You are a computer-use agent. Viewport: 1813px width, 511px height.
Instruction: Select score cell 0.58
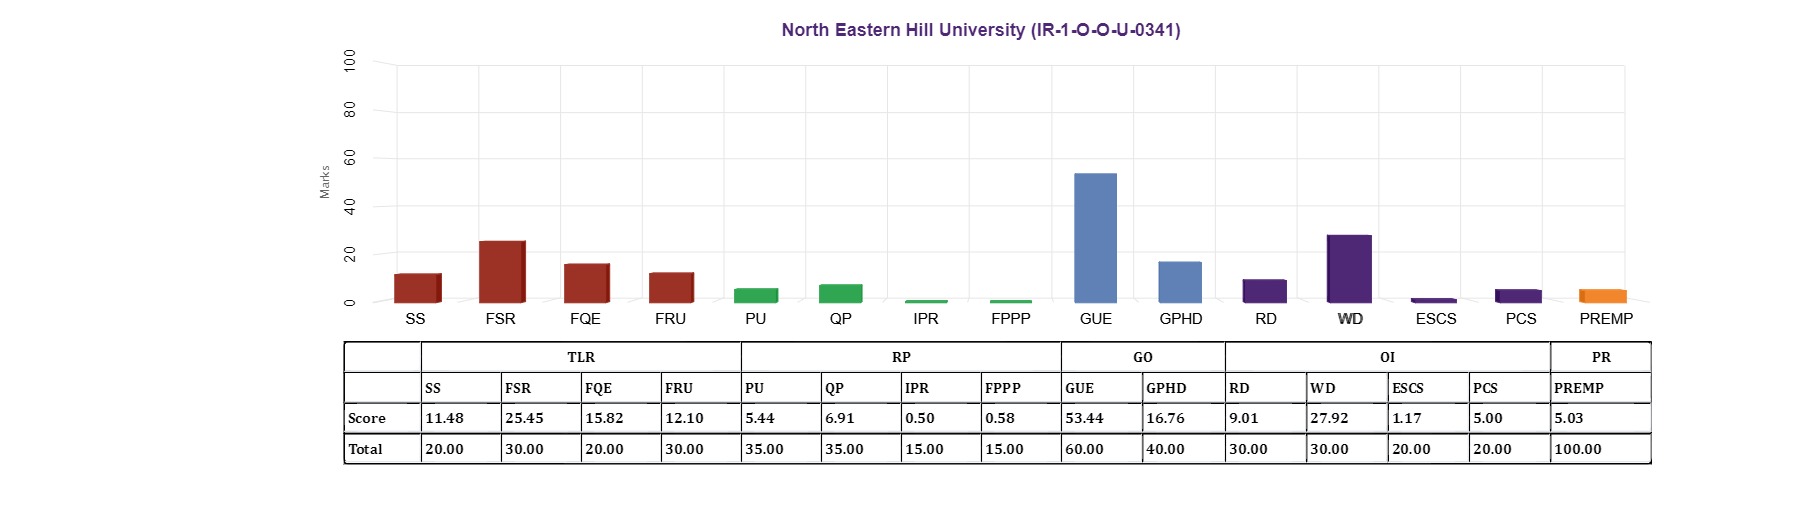click(1021, 418)
